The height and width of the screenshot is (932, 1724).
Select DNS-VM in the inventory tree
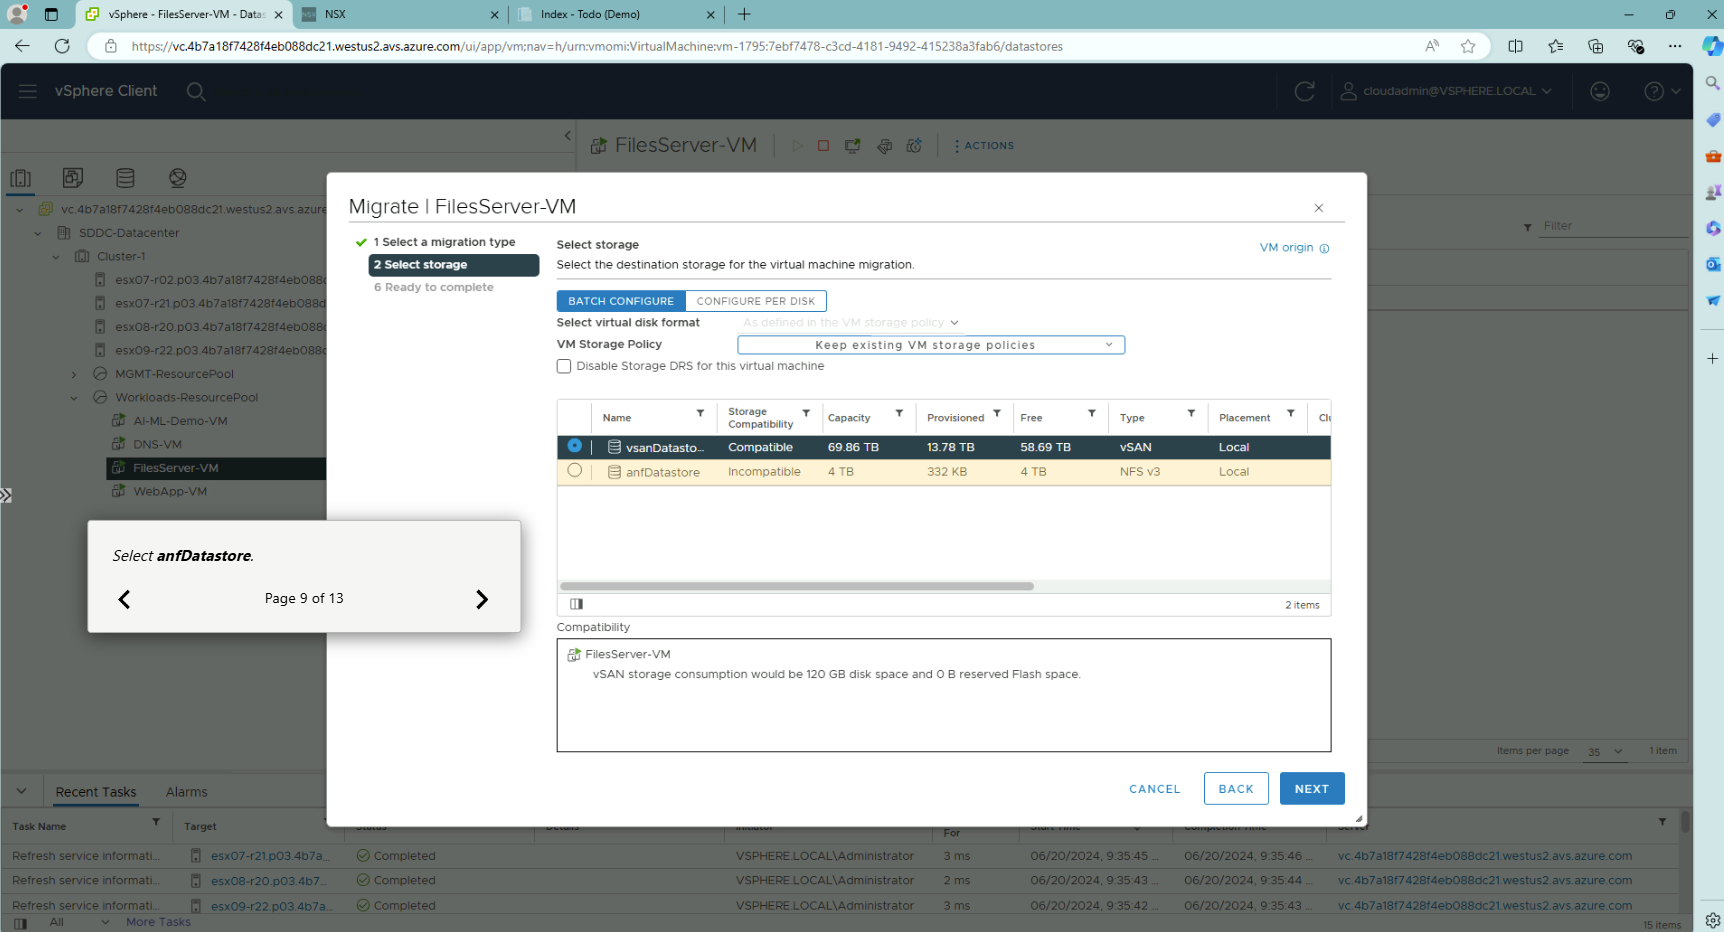click(157, 445)
